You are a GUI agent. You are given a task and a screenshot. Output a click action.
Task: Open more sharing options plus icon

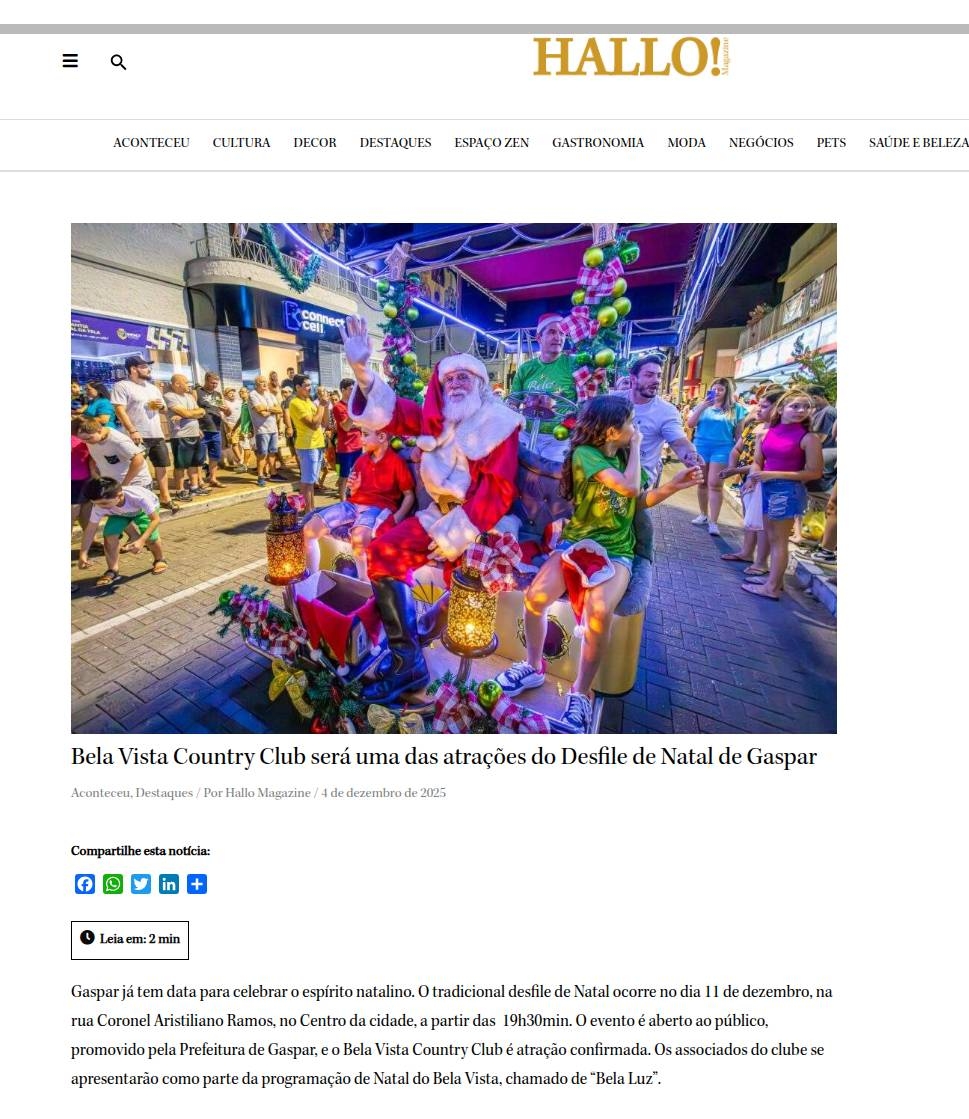pos(197,884)
